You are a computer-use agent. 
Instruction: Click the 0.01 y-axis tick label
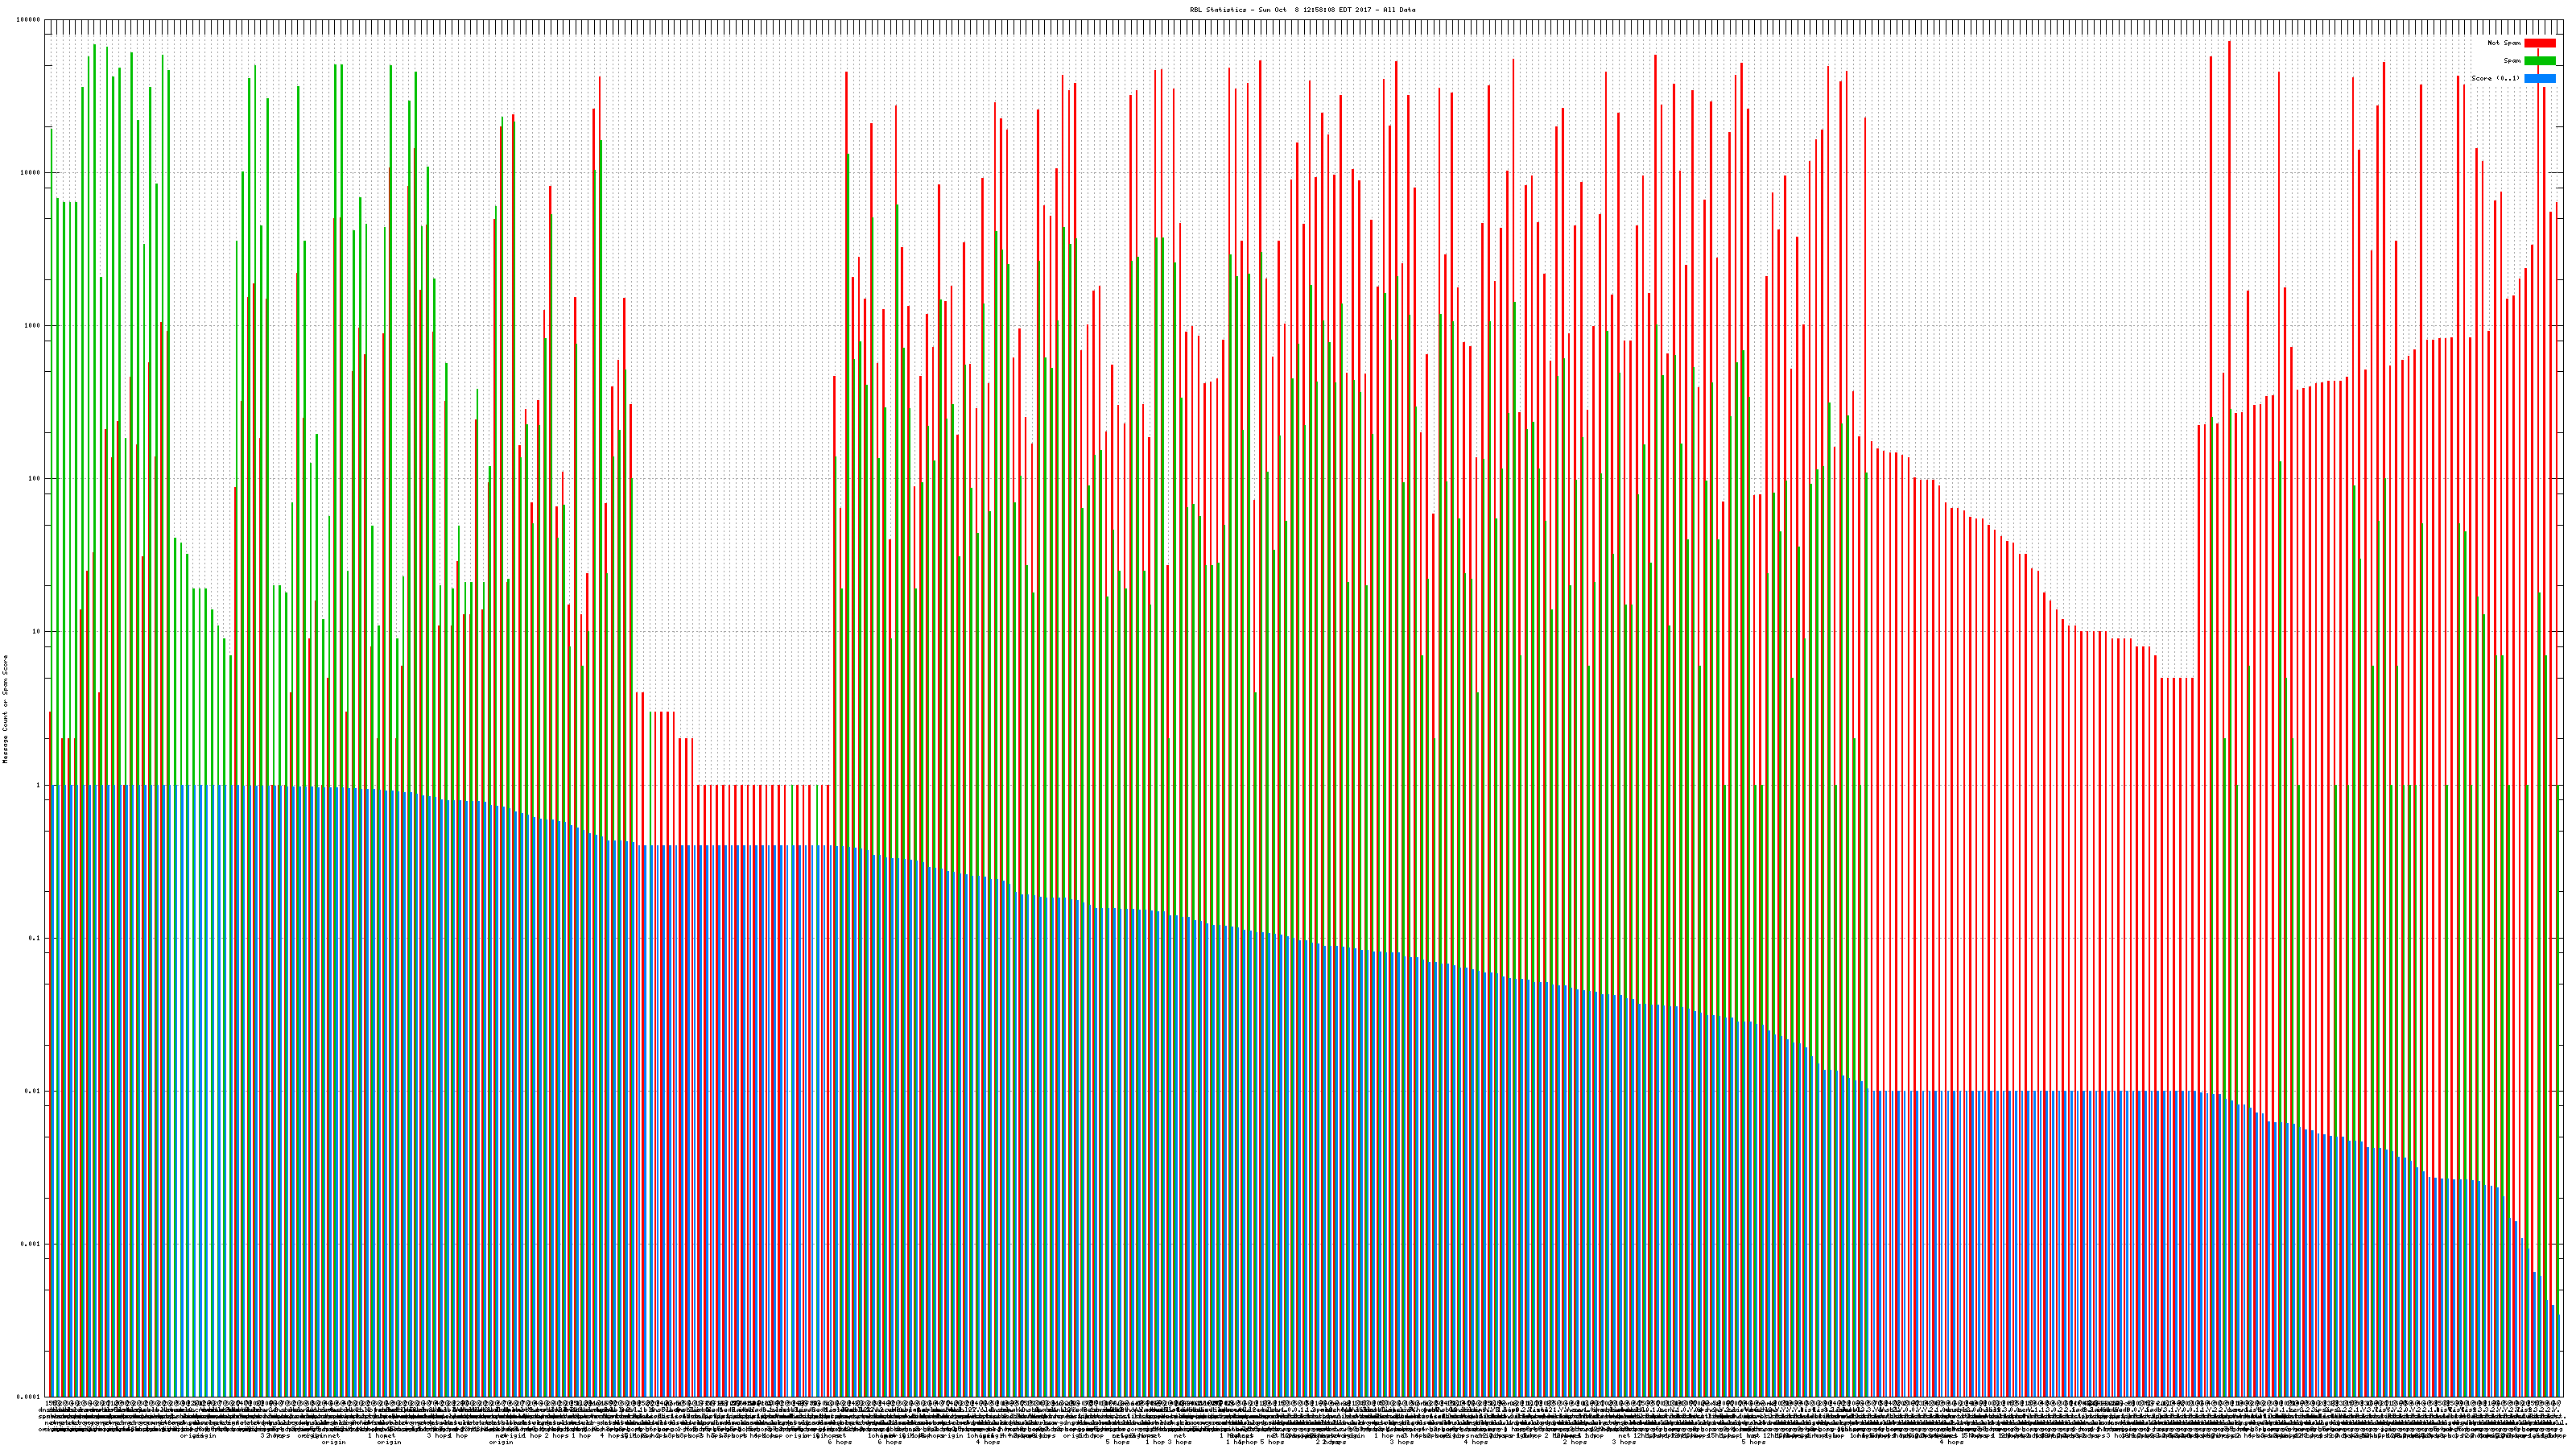coord(33,1091)
